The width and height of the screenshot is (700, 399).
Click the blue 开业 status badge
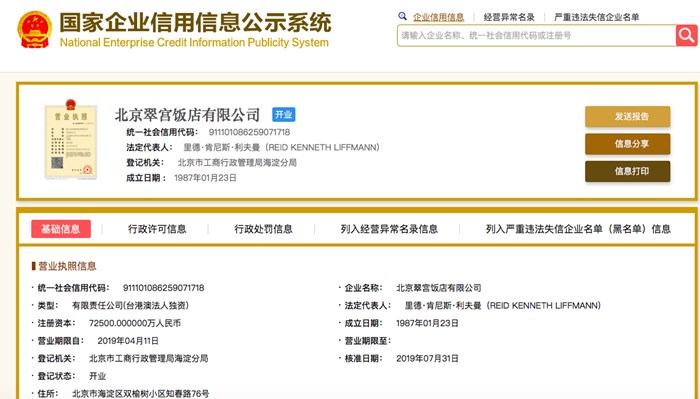(283, 115)
